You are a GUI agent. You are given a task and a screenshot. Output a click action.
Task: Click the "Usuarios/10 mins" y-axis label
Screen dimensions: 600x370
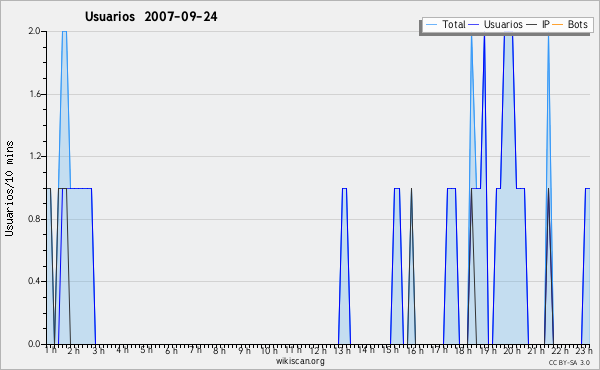[x=9, y=188]
